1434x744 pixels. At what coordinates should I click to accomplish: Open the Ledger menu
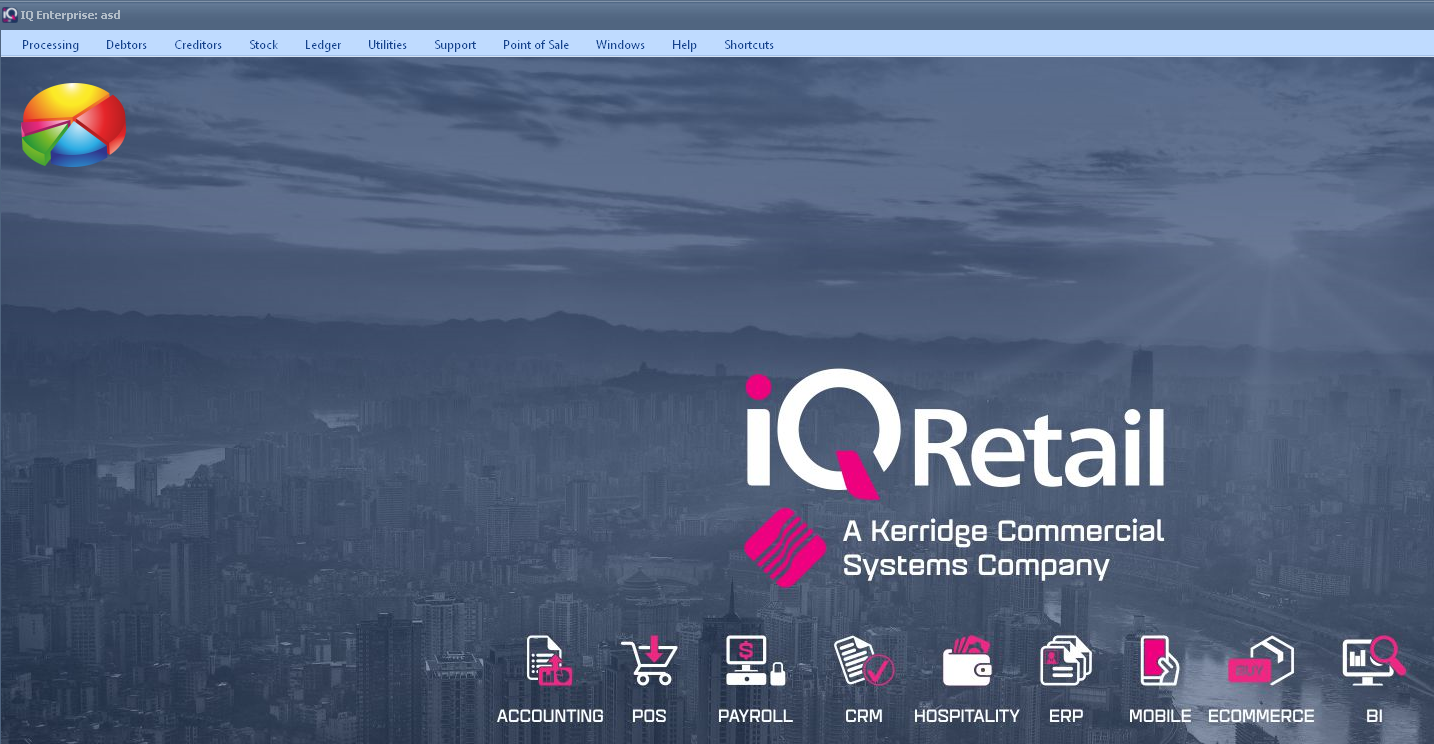[x=323, y=44]
